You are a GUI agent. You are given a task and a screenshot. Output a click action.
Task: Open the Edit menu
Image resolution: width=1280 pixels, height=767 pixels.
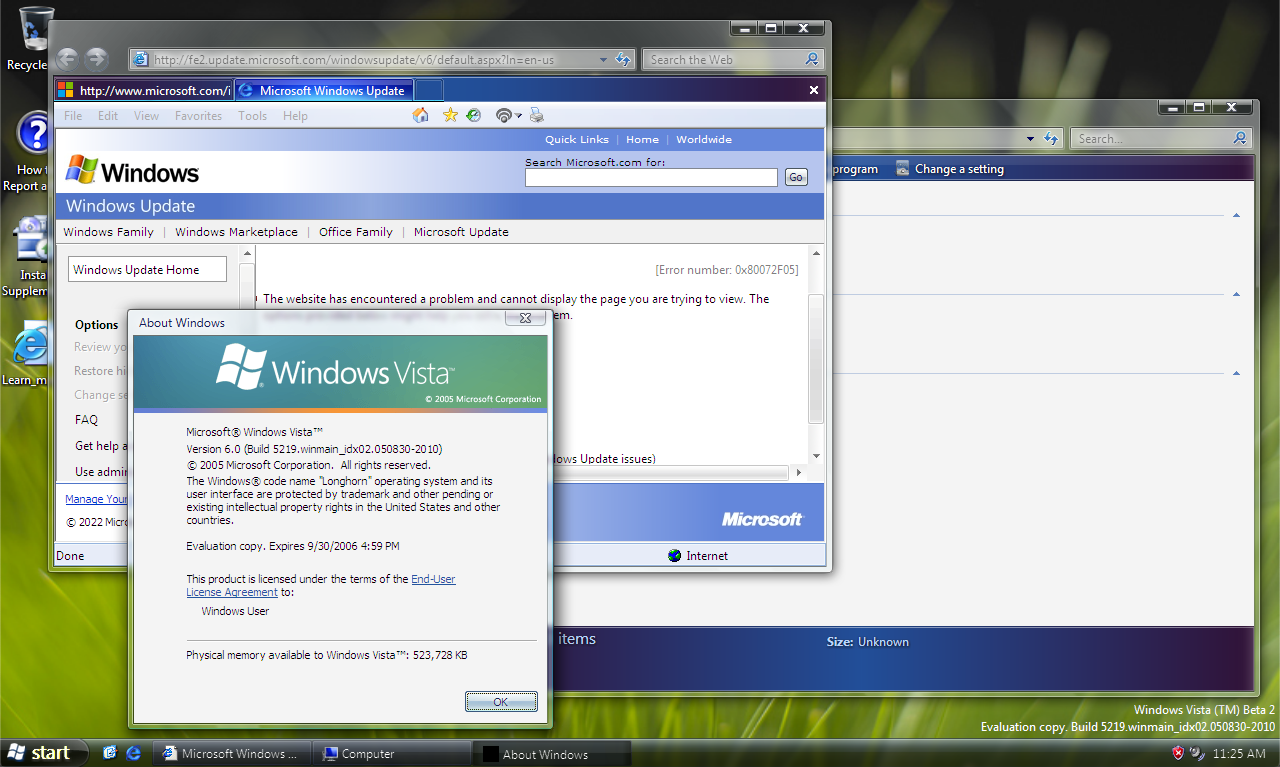pos(108,116)
